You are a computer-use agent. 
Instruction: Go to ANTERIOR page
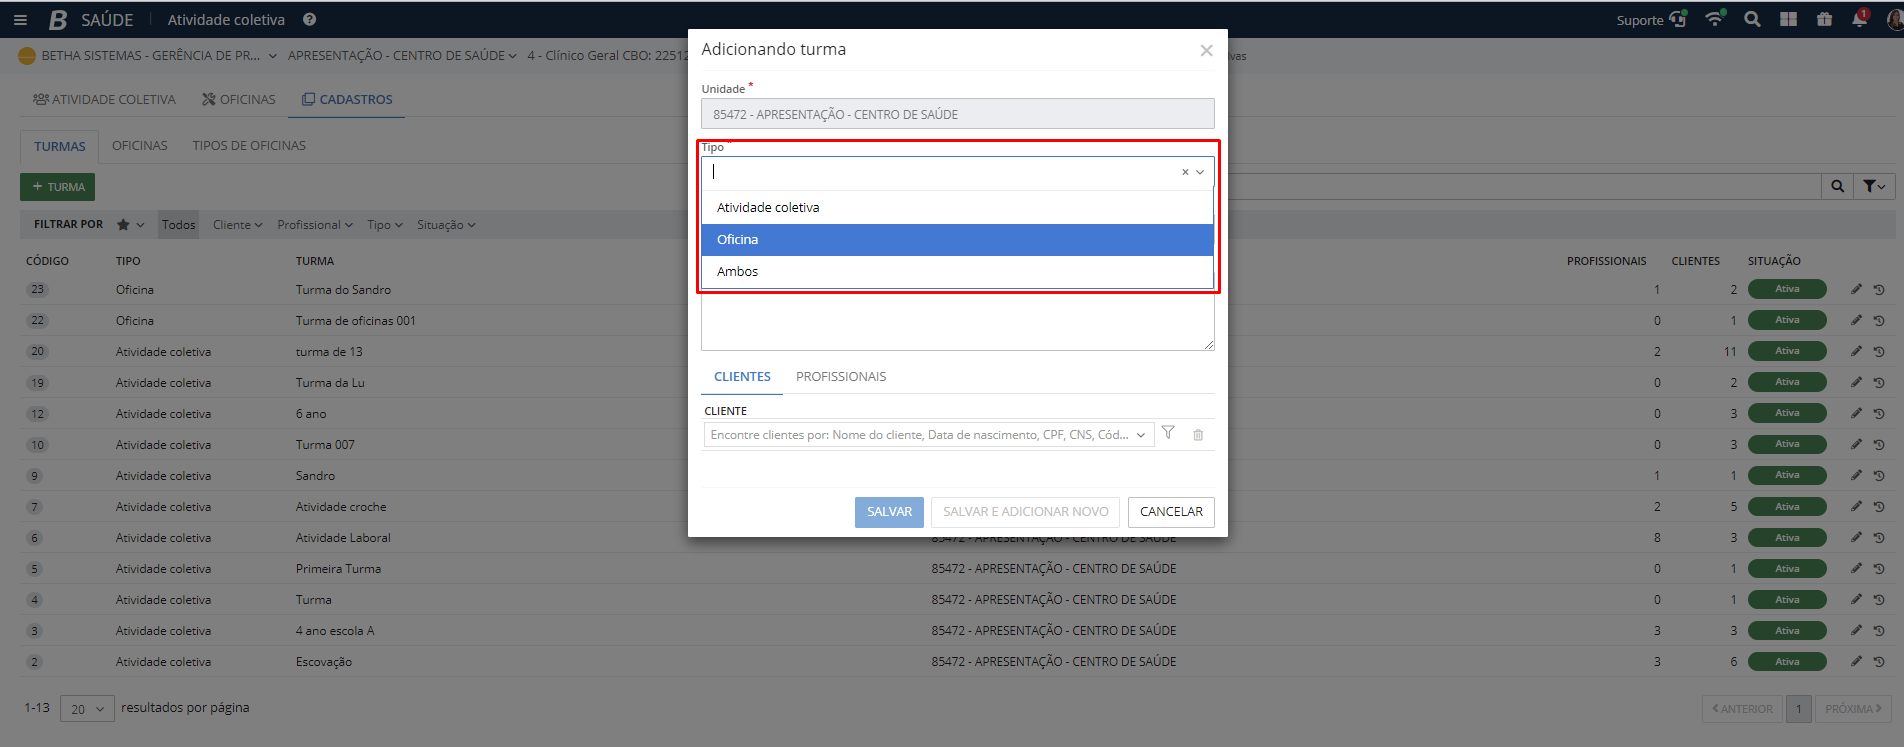(1742, 709)
